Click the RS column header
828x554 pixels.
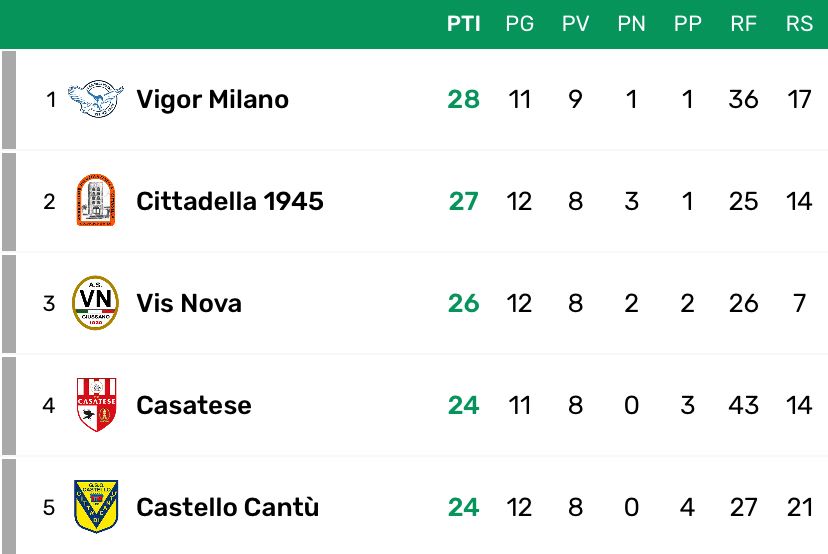799,25
